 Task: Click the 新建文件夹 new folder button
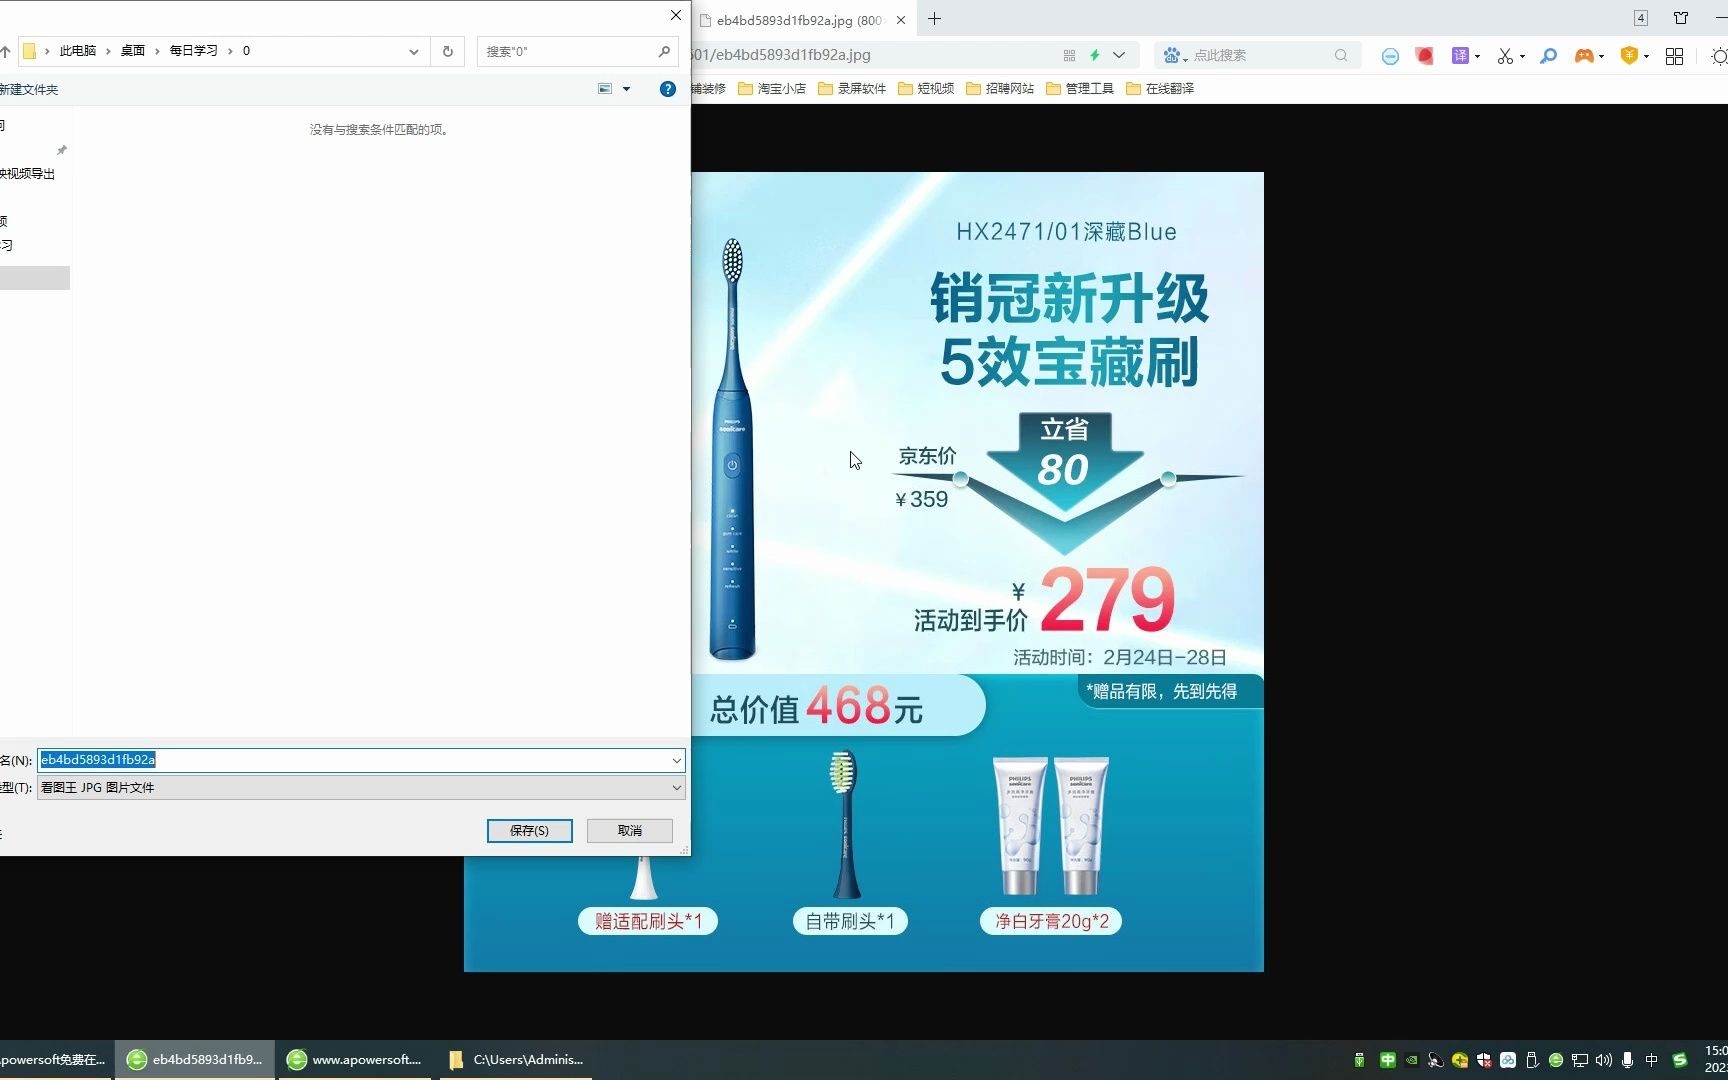pyautogui.click(x=29, y=89)
